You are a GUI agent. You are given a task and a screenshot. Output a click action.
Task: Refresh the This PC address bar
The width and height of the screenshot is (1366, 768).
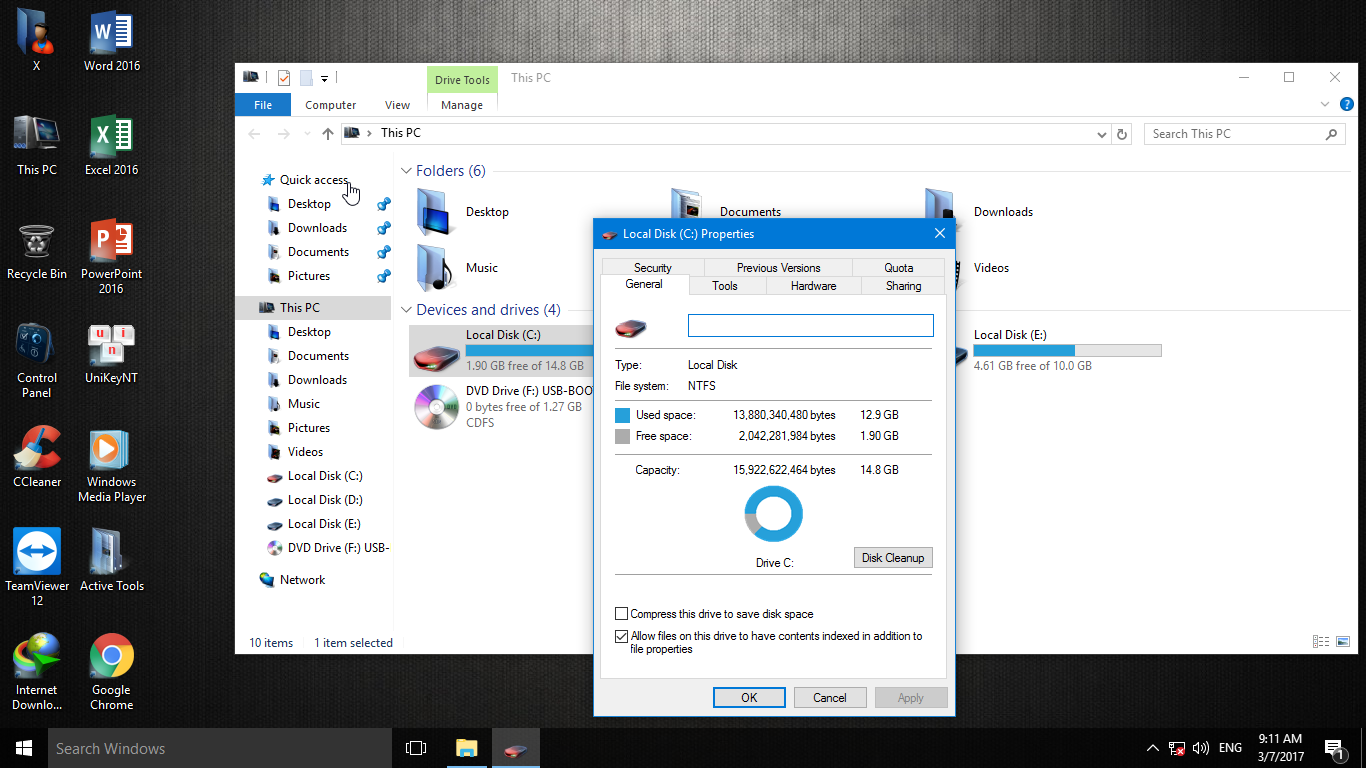1122,134
